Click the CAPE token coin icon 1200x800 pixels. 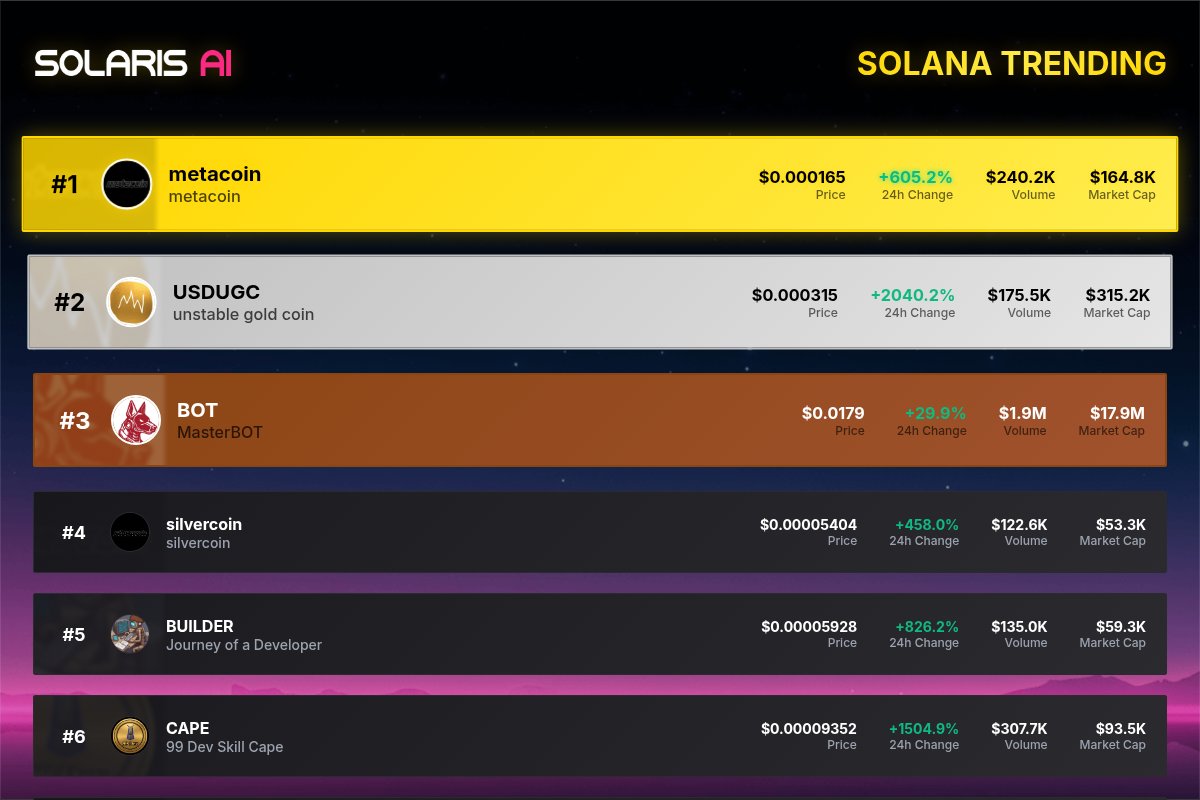click(x=130, y=736)
